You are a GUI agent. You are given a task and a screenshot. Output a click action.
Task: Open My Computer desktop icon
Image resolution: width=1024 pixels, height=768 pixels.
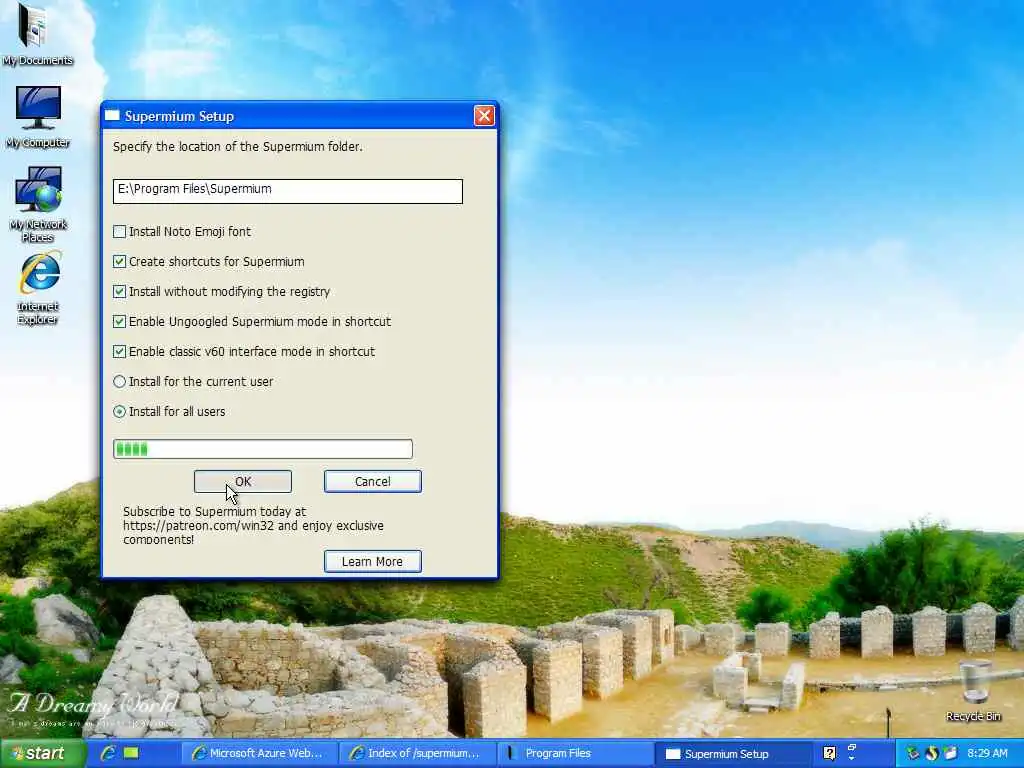[x=38, y=118]
